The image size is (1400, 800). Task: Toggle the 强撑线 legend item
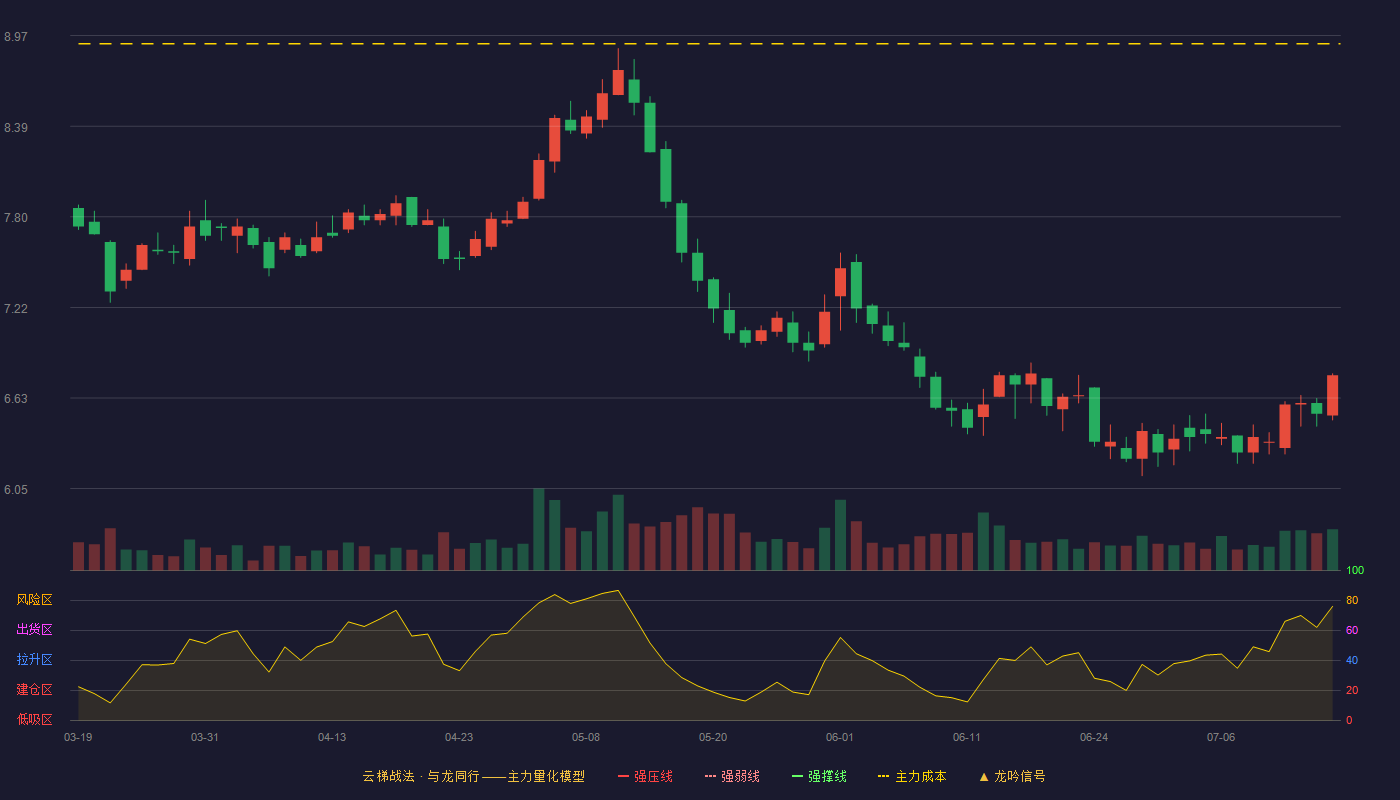coord(819,776)
